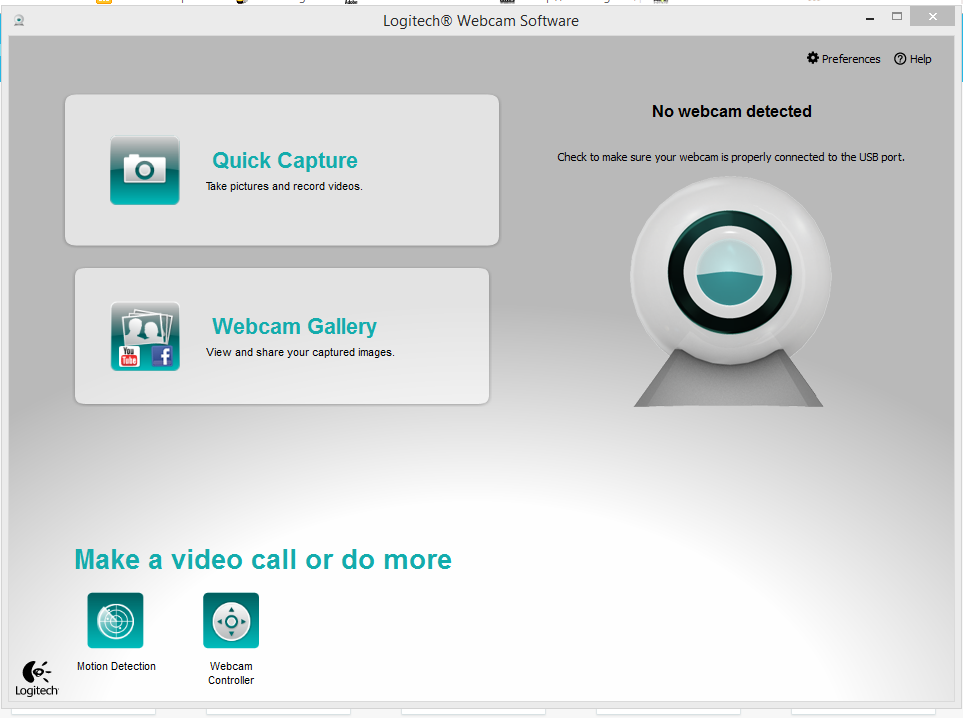Maximize the Logitech Webcam Software window
This screenshot has width=963, height=718.
pos(897,17)
